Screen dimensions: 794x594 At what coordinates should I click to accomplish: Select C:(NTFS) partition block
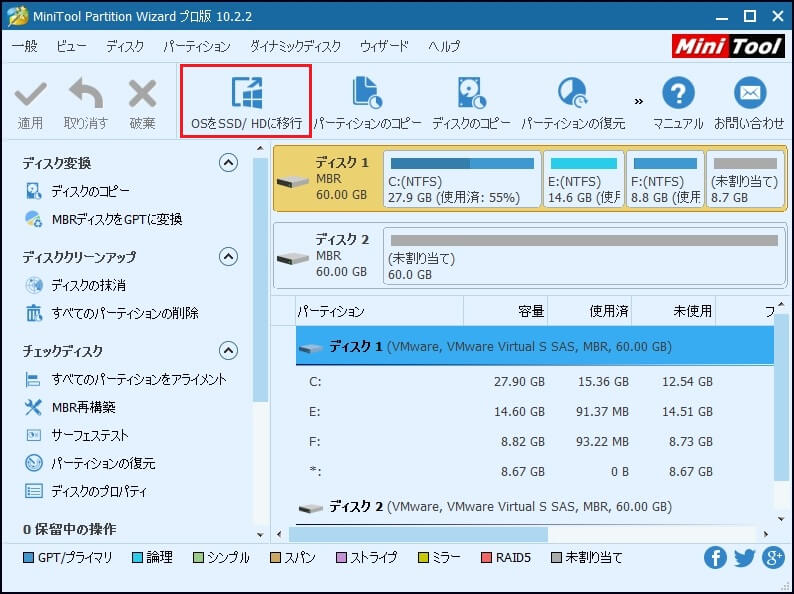pos(462,179)
